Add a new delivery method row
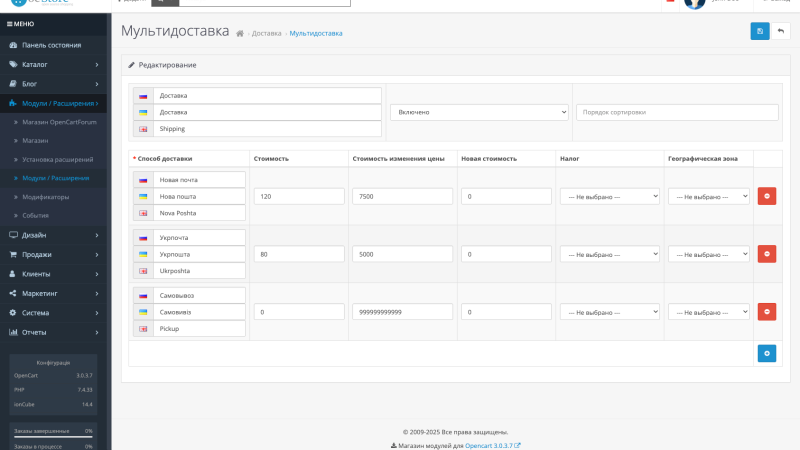The width and height of the screenshot is (800, 450). pyautogui.click(x=767, y=353)
